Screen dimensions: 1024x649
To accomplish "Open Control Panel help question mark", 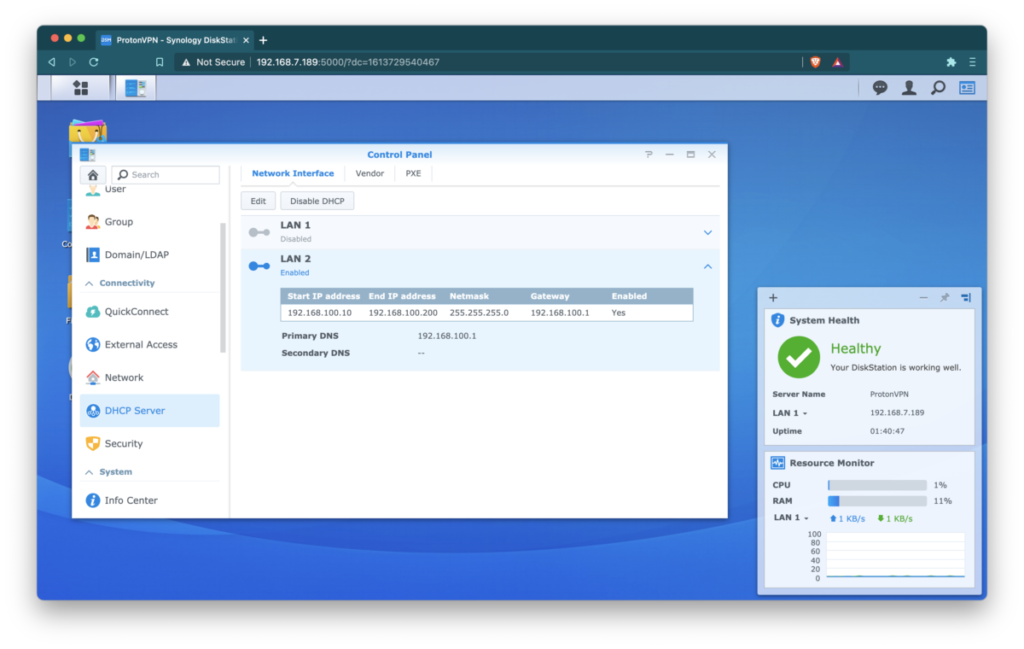I will (648, 155).
